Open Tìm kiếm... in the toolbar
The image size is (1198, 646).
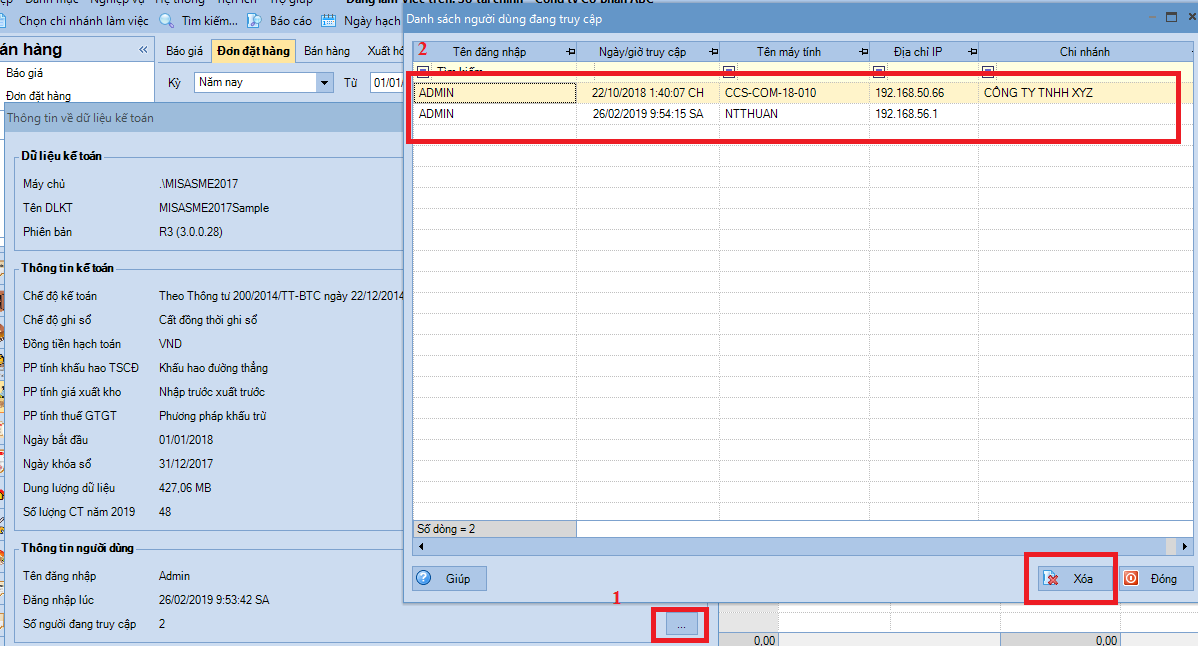pos(209,21)
